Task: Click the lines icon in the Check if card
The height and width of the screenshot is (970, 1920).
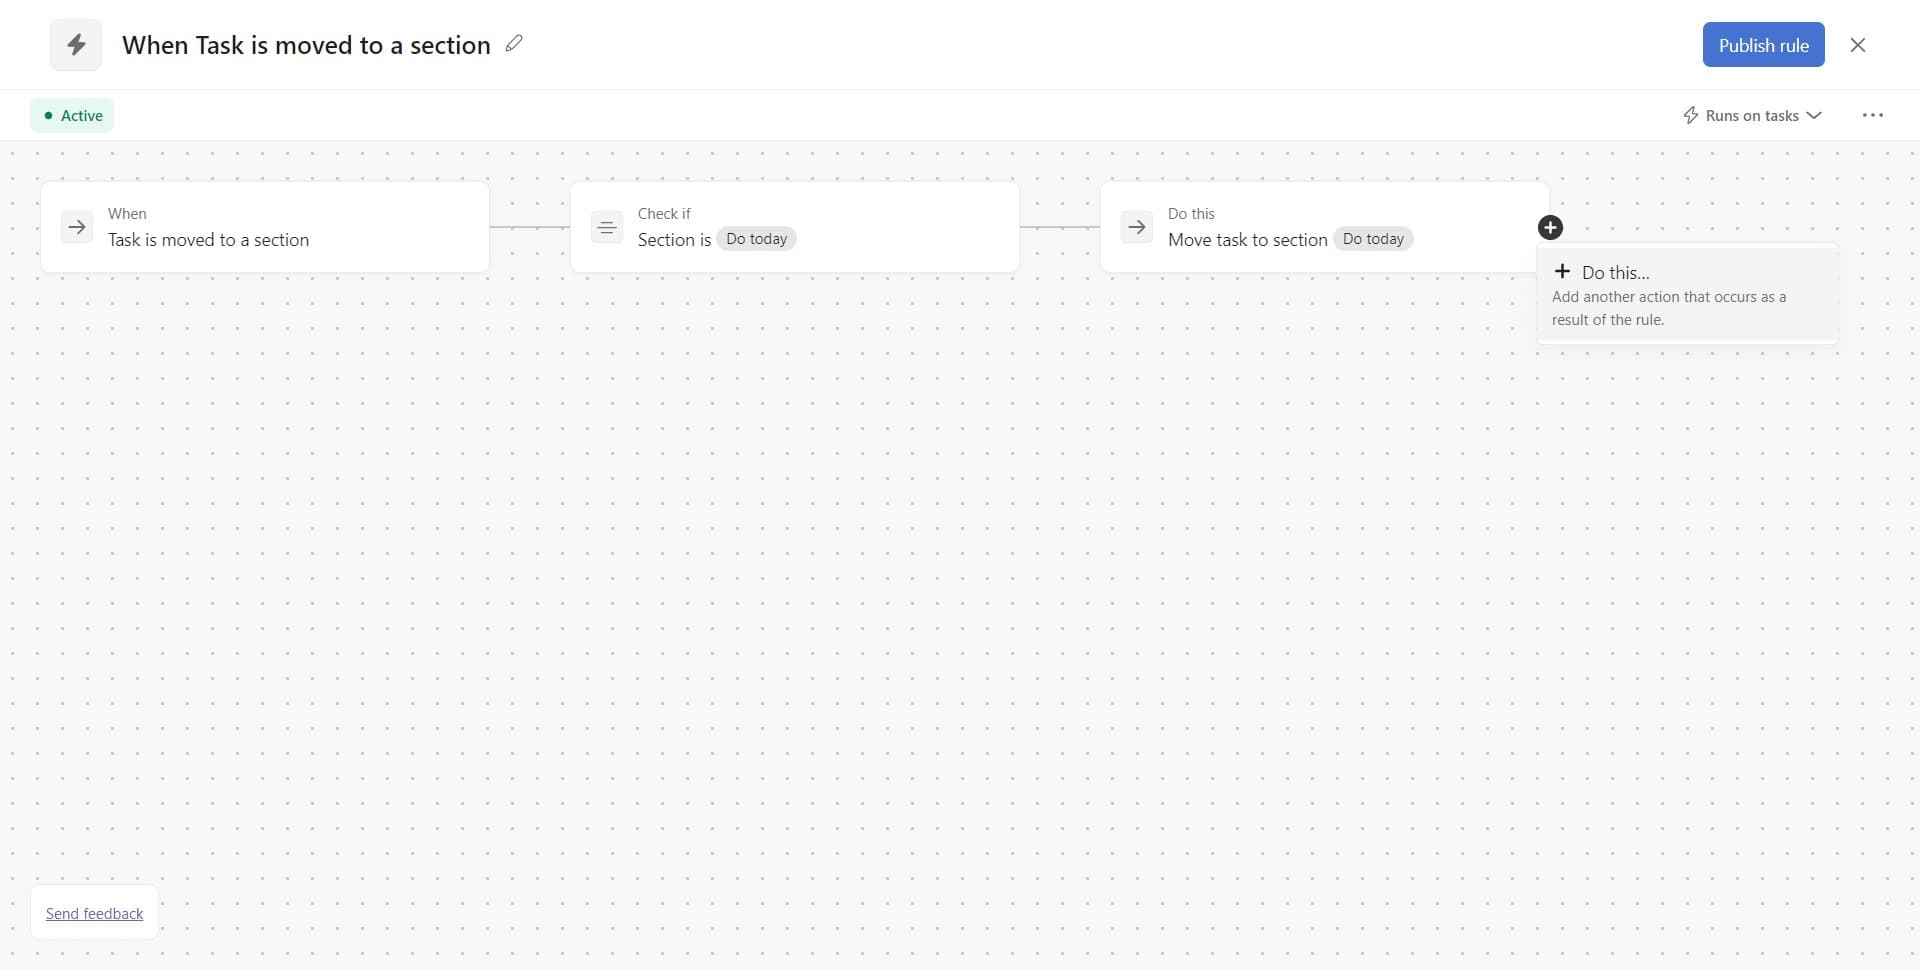Action: pyautogui.click(x=606, y=227)
